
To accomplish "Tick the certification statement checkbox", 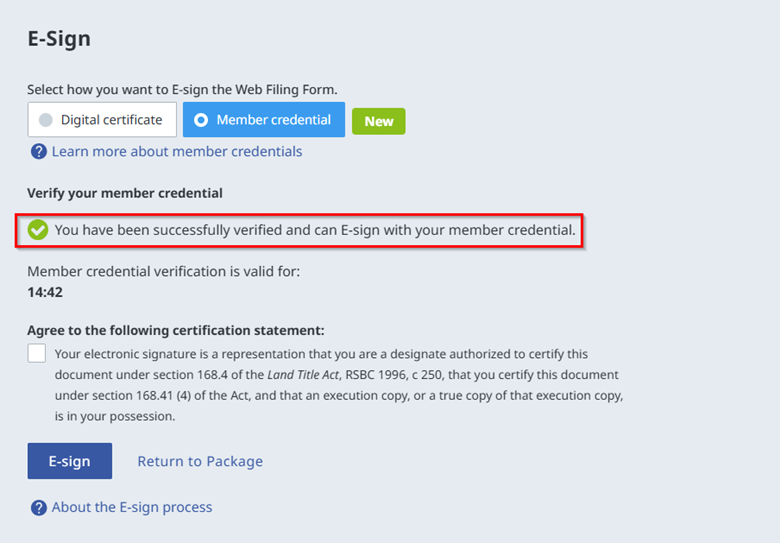I will point(37,353).
